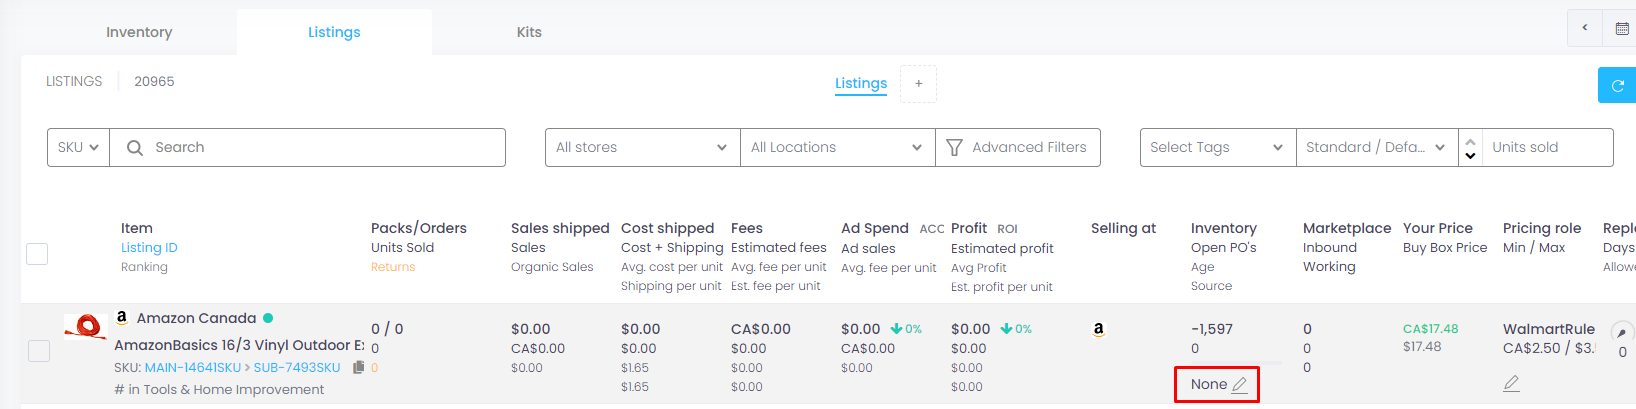Click the blue refresh listings icon

tap(1617, 86)
